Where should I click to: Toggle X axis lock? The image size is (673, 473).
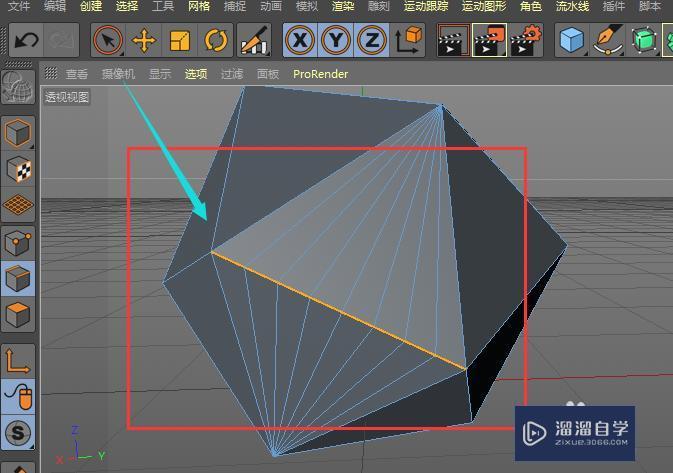point(300,41)
